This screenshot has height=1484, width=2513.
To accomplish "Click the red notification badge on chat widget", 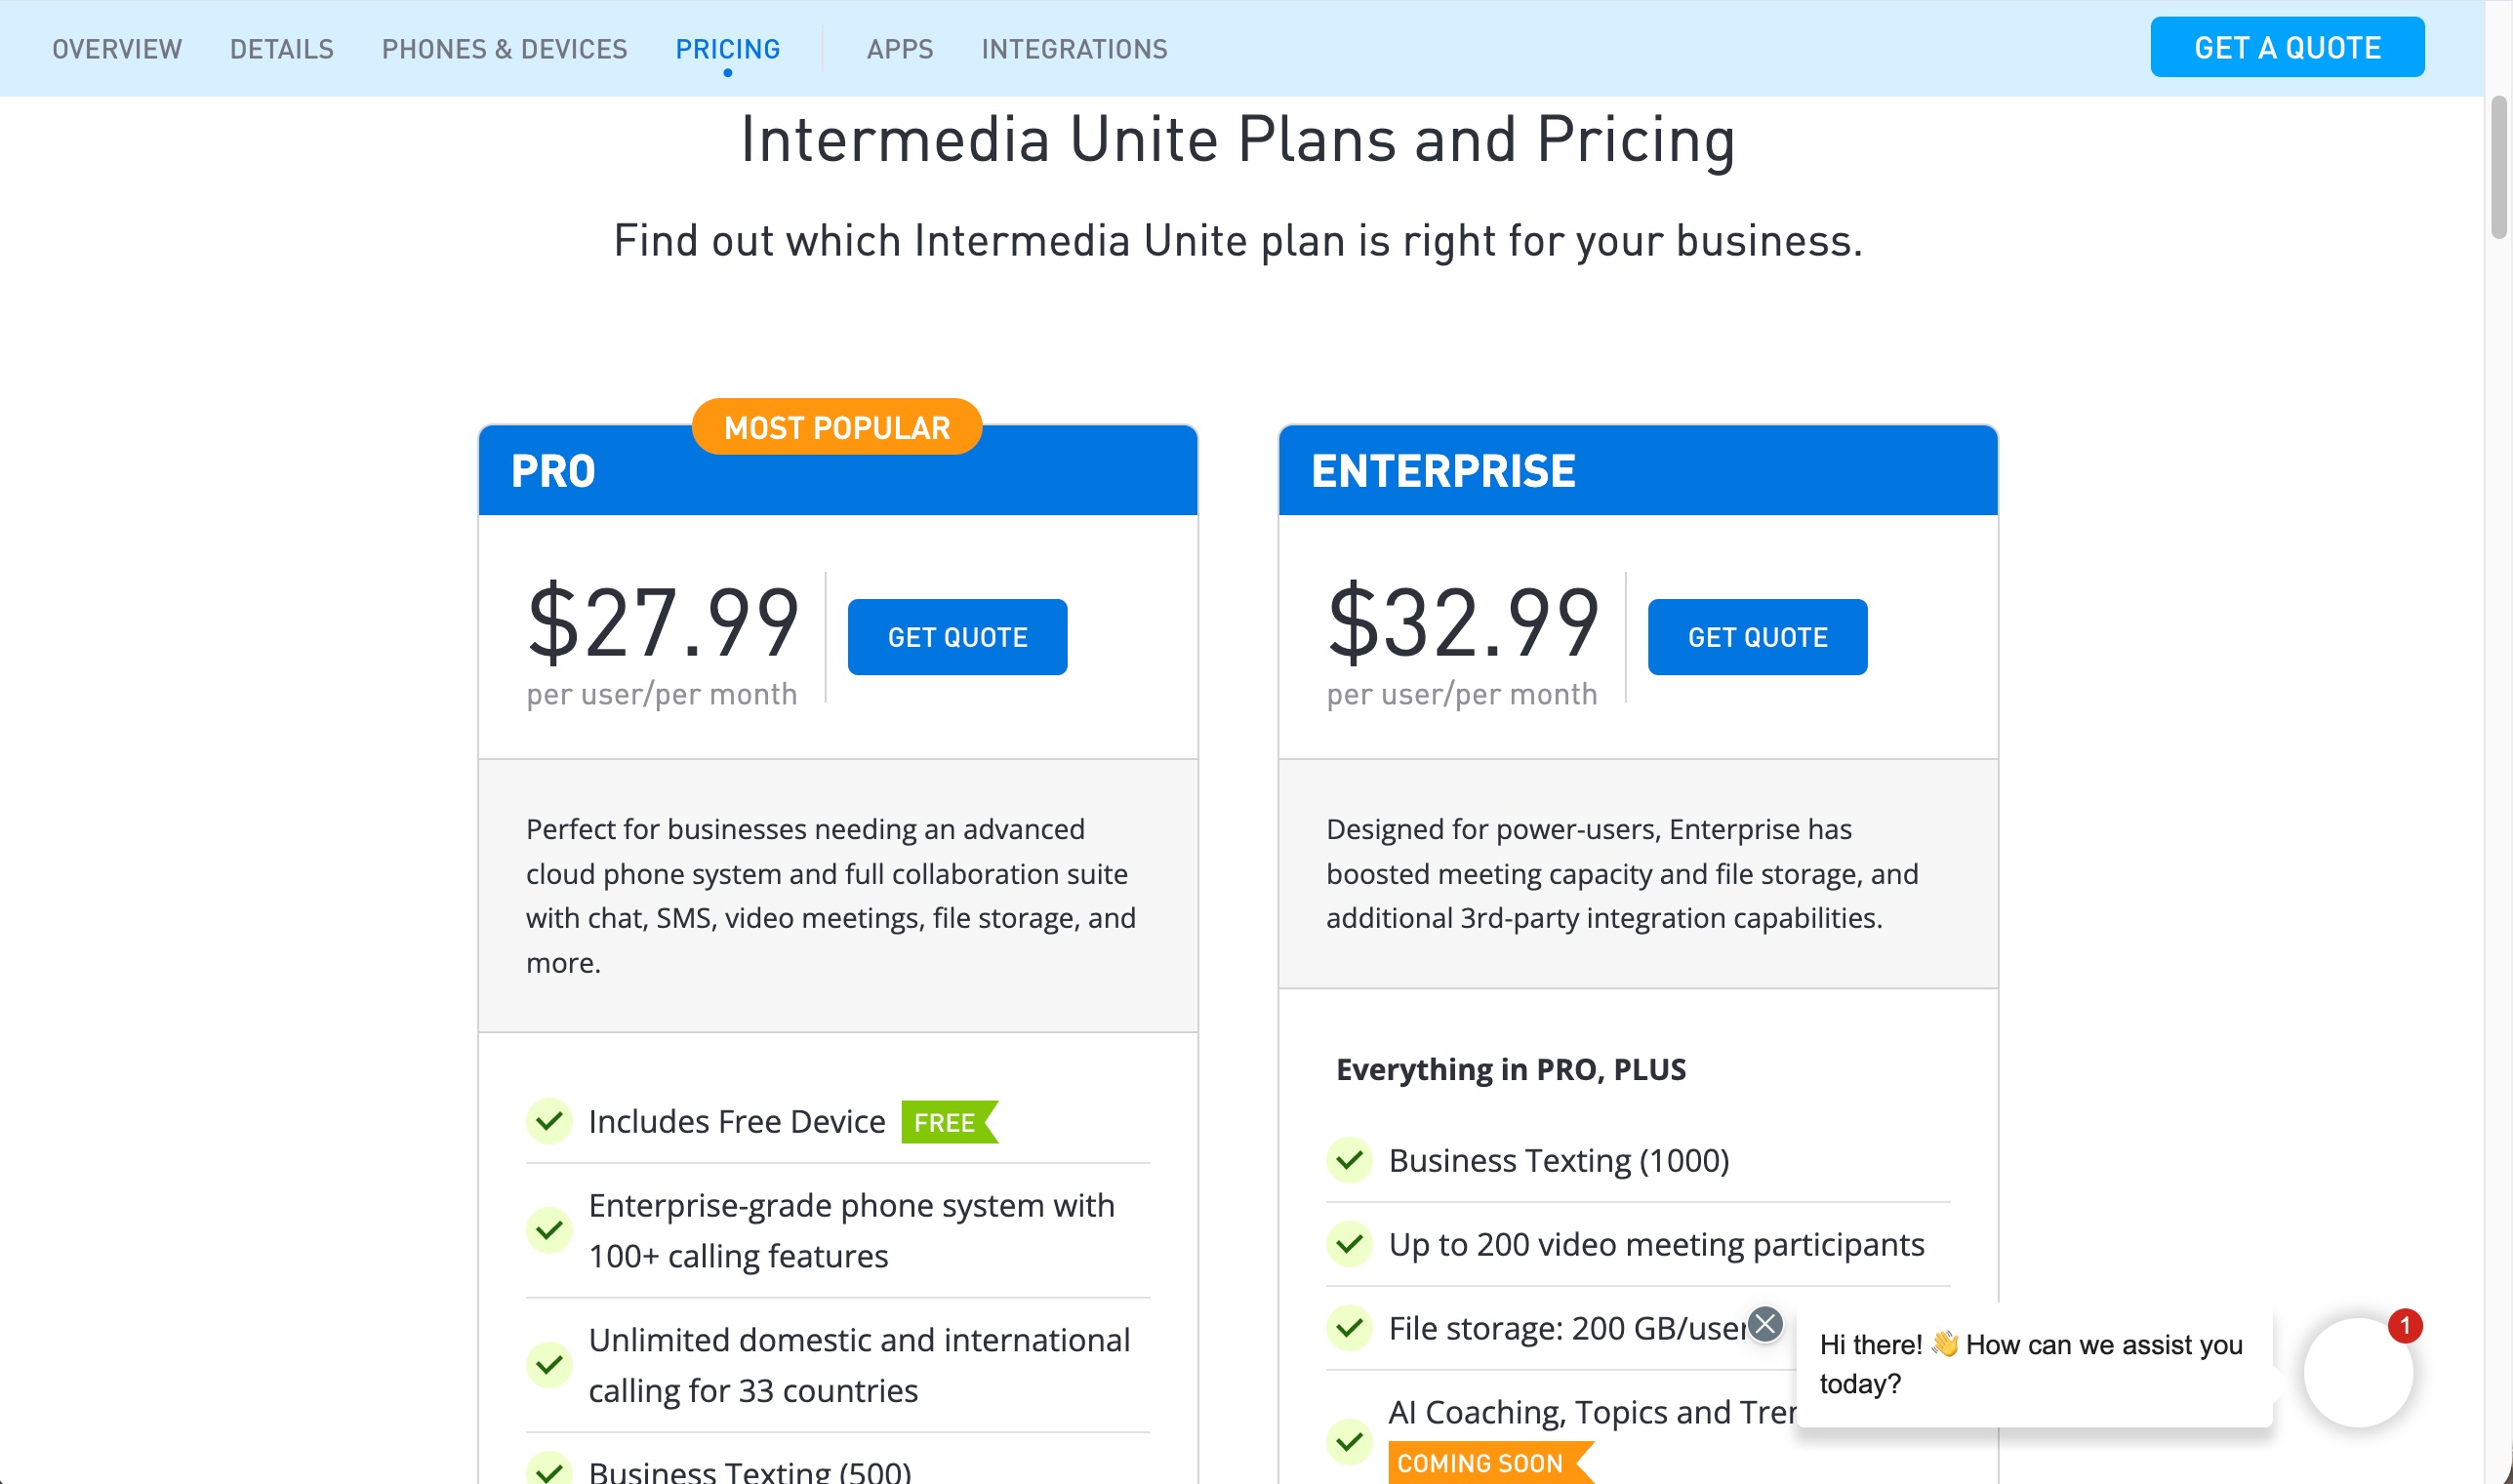I will click(x=2406, y=1324).
